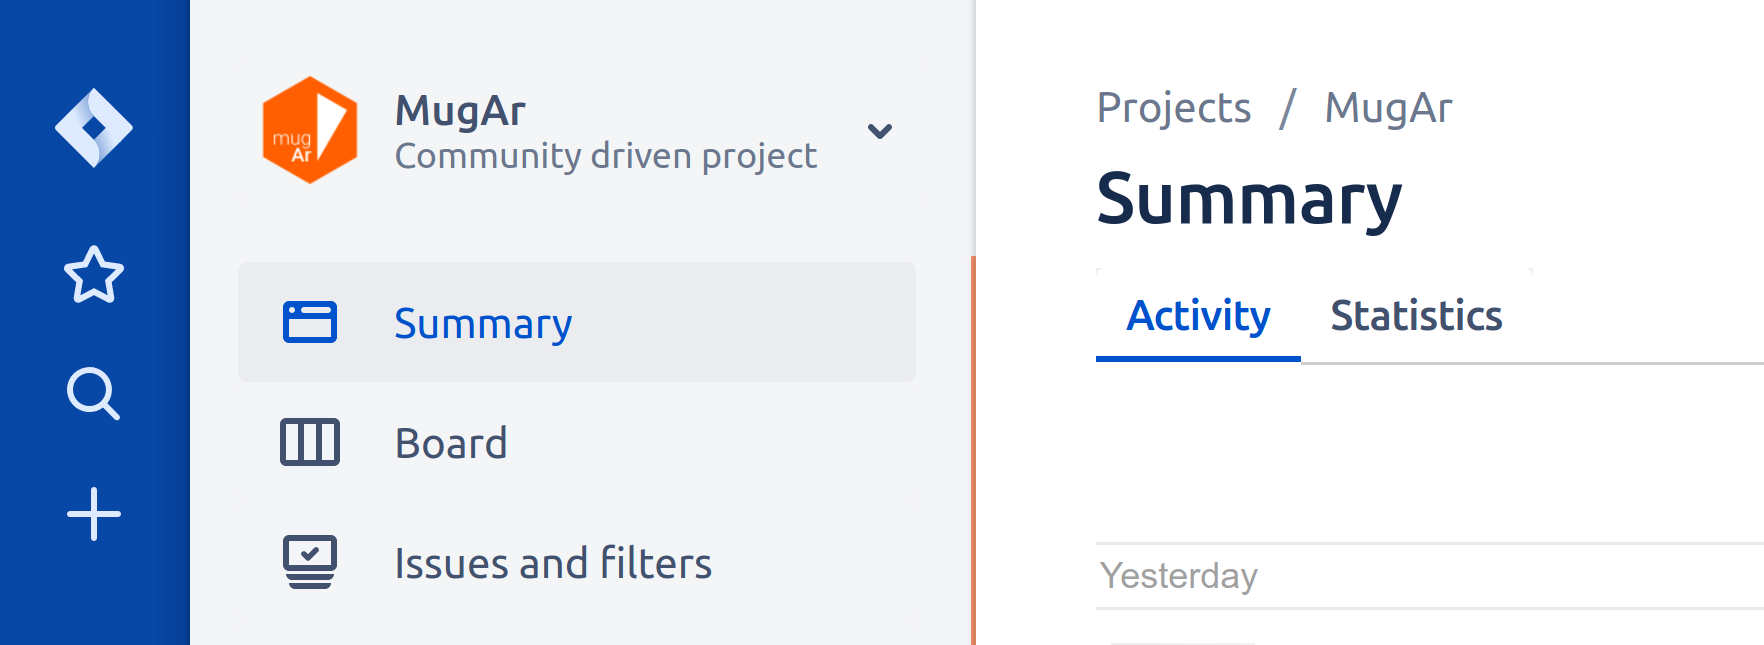The image size is (1764, 645).
Task: Click the blue Summary card icon in sidebar
Action: click(310, 322)
